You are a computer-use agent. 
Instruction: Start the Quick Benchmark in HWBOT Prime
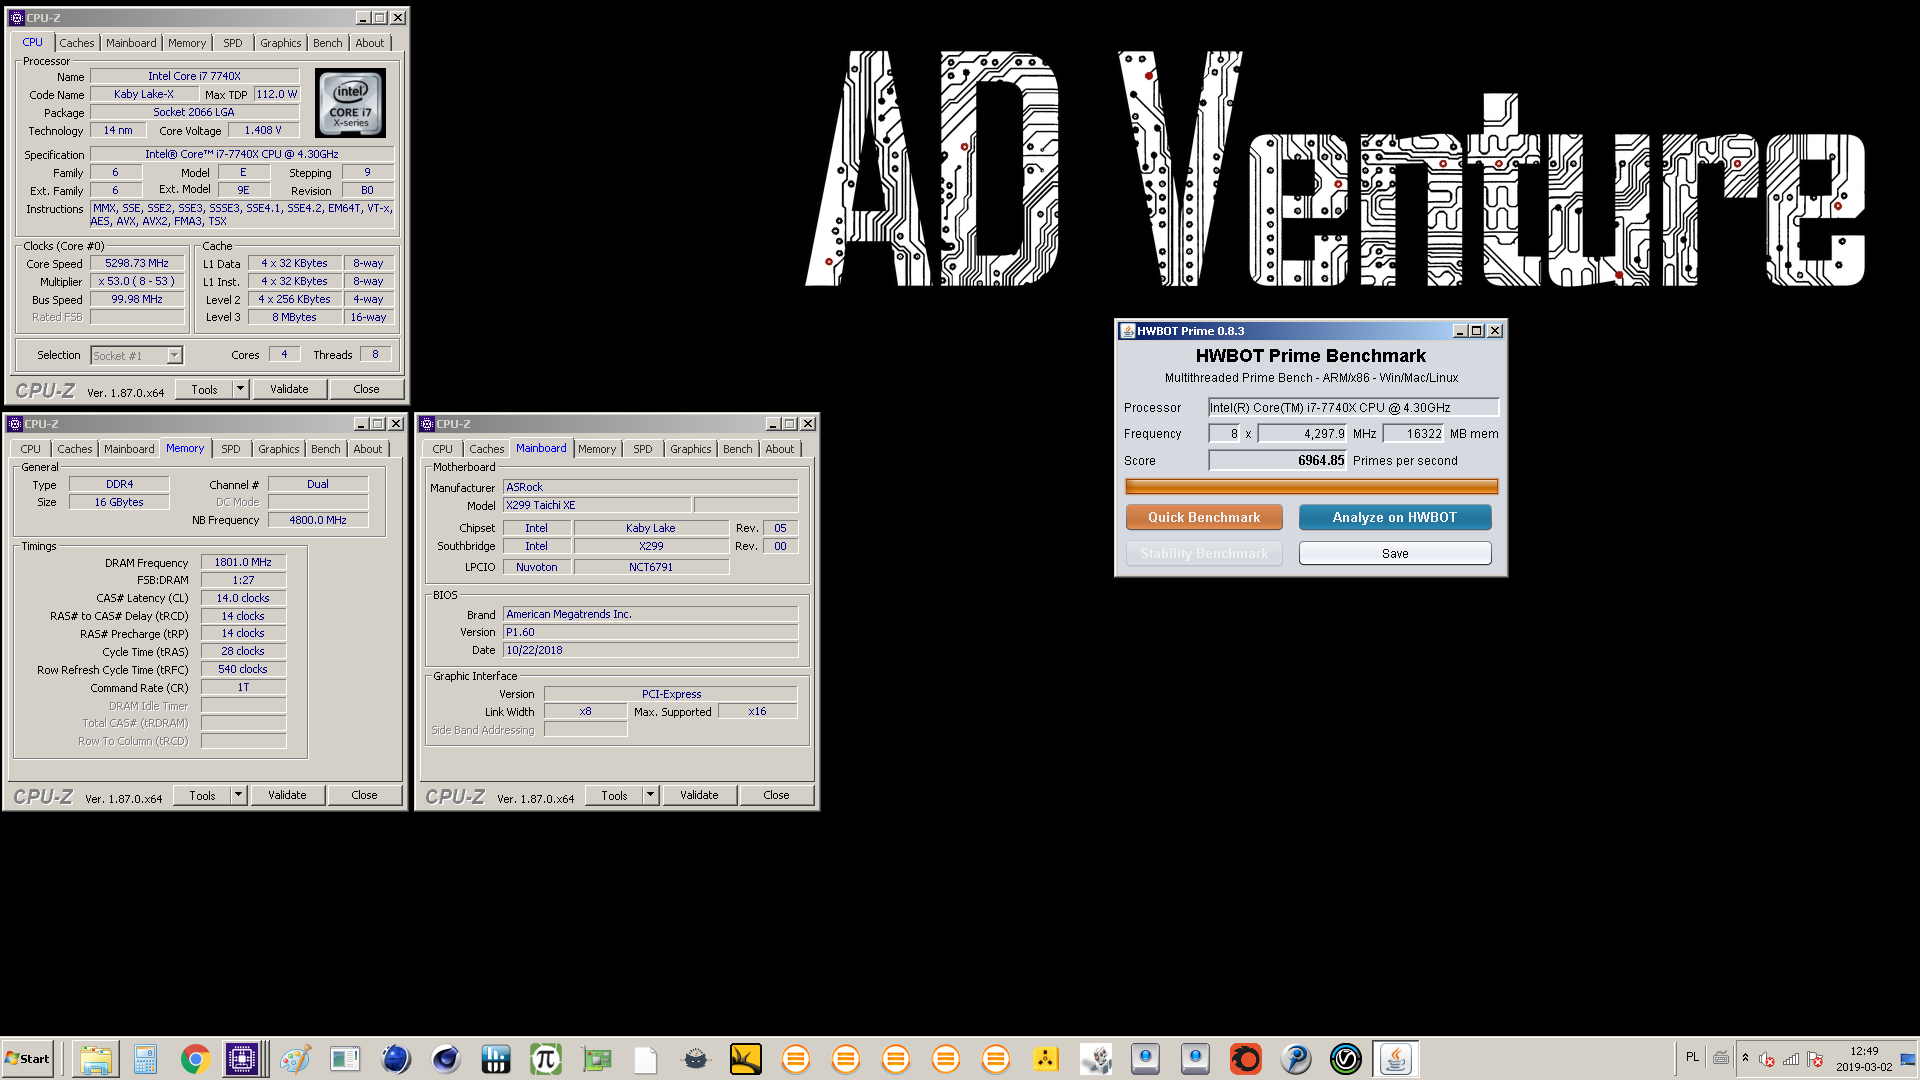pyautogui.click(x=1204, y=517)
